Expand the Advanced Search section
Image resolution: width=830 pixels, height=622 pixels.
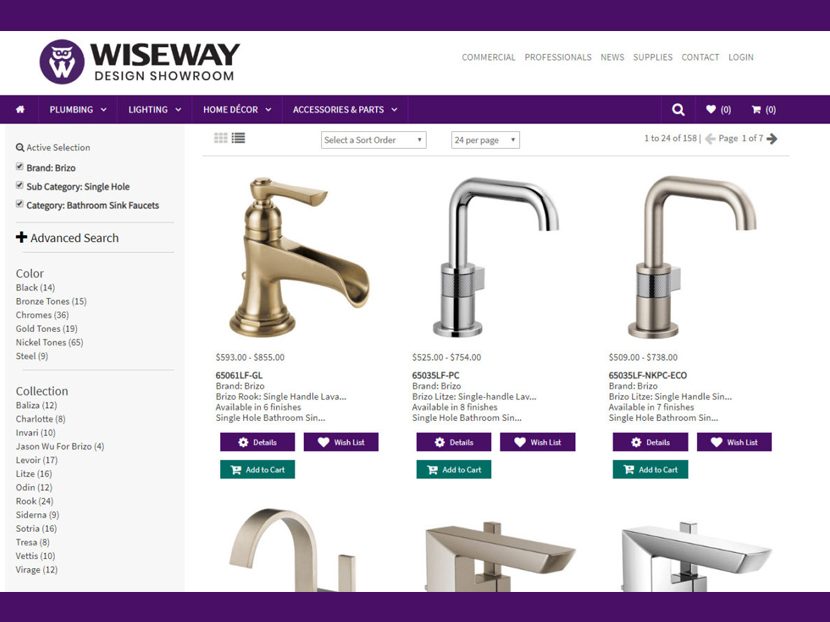[67, 238]
